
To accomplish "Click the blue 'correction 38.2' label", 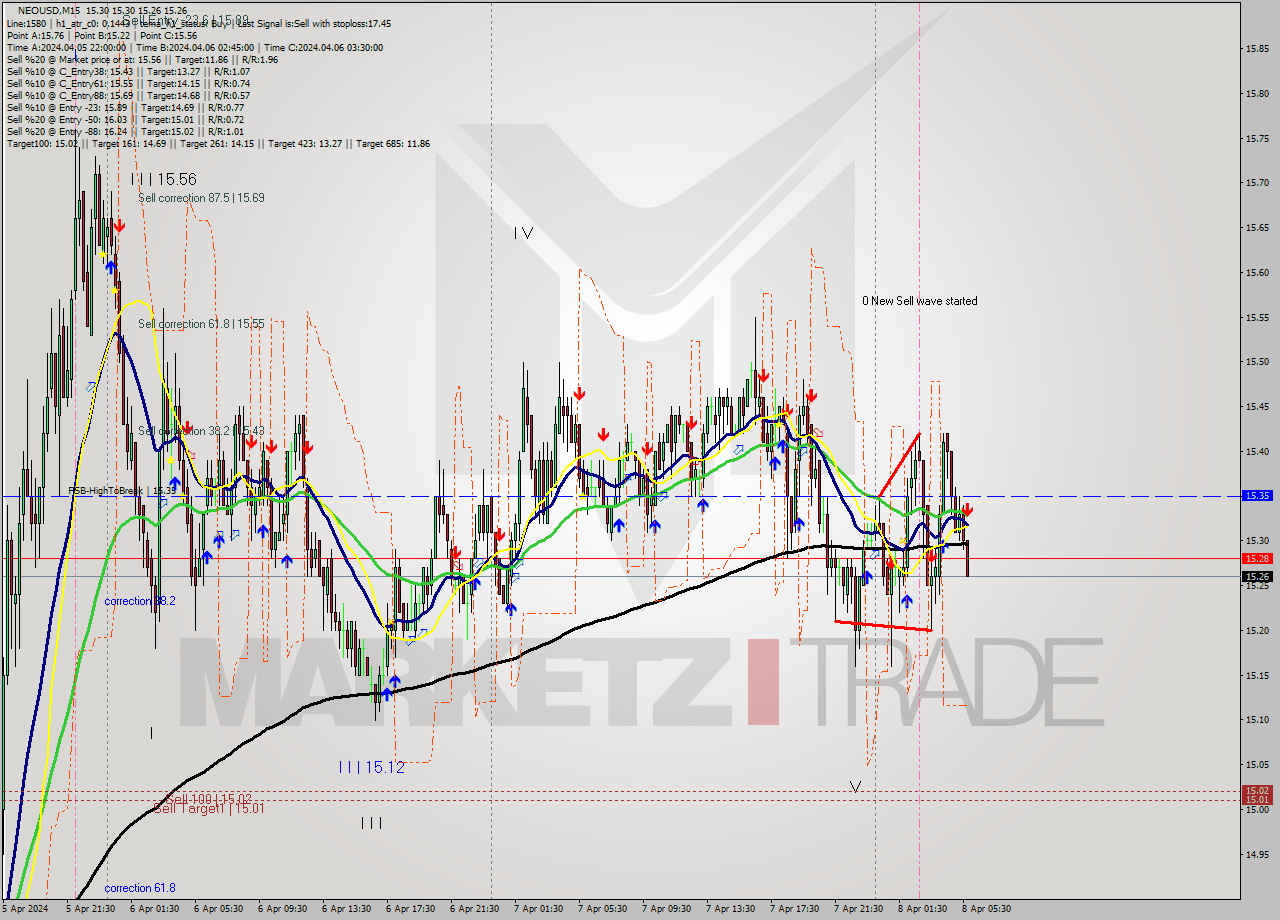I will pyautogui.click(x=140, y=601).
